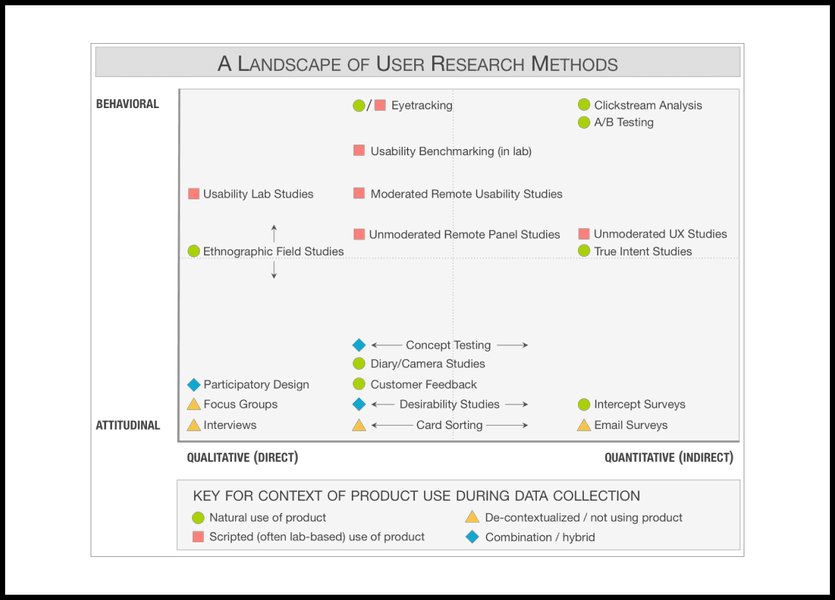Click the BEHAVIORAL axis label
The image size is (835, 600).
pos(127,104)
